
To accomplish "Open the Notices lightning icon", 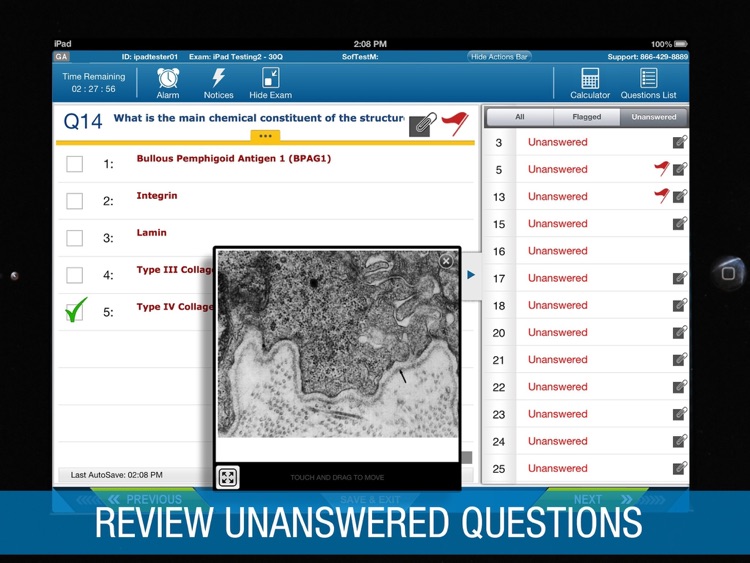I will [x=219, y=83].
